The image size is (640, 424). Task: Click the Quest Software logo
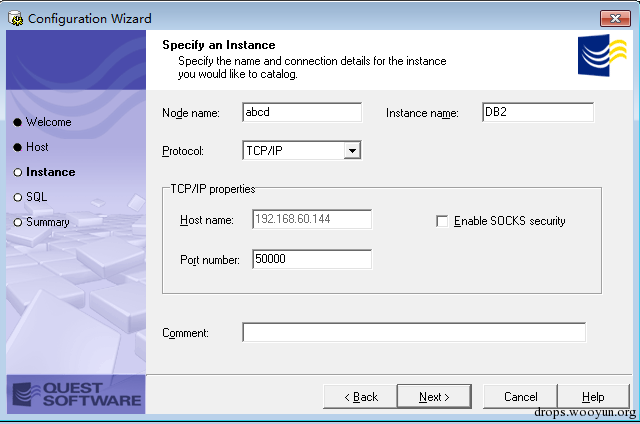(x=75, y=394)
